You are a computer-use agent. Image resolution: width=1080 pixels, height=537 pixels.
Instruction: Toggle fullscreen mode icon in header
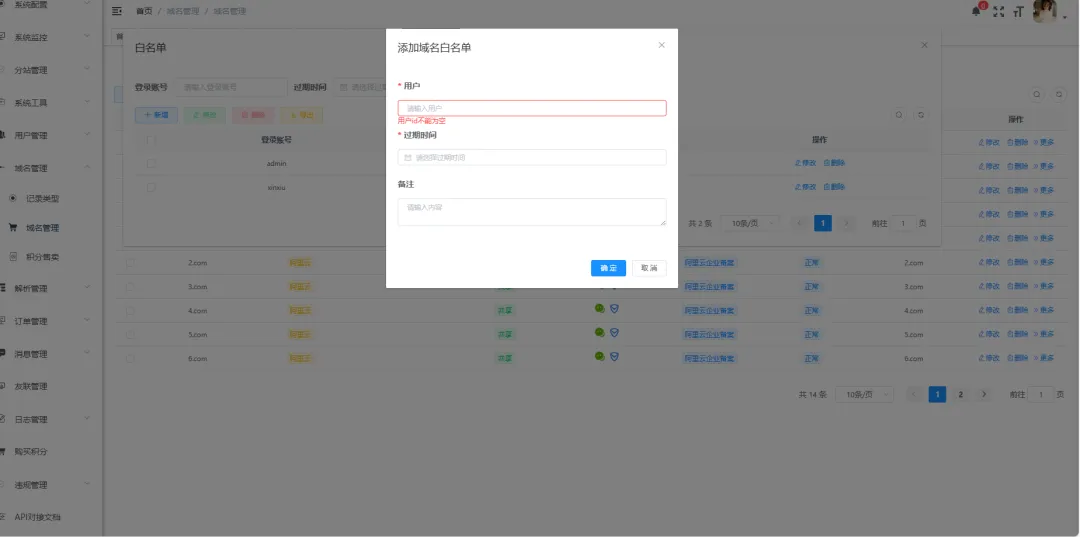(998, 11)
